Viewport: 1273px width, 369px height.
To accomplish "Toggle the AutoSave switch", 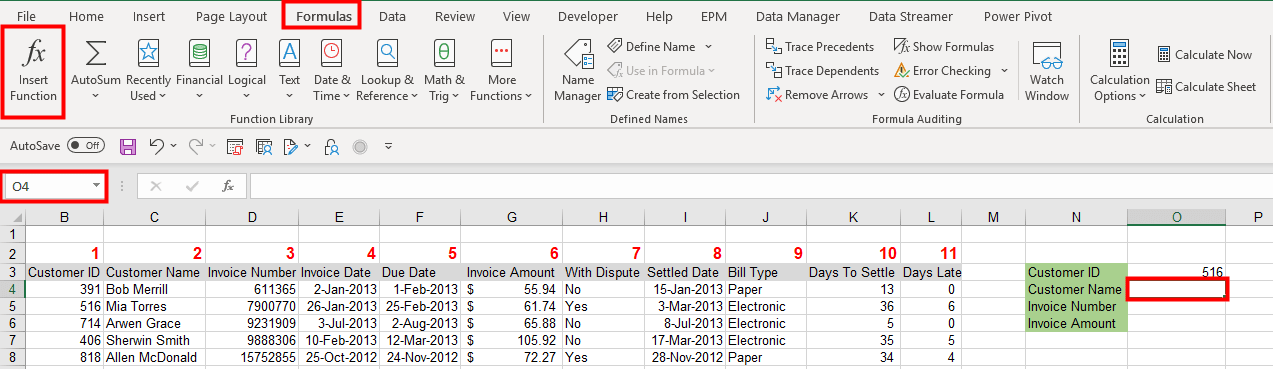I will click(86, 146).
